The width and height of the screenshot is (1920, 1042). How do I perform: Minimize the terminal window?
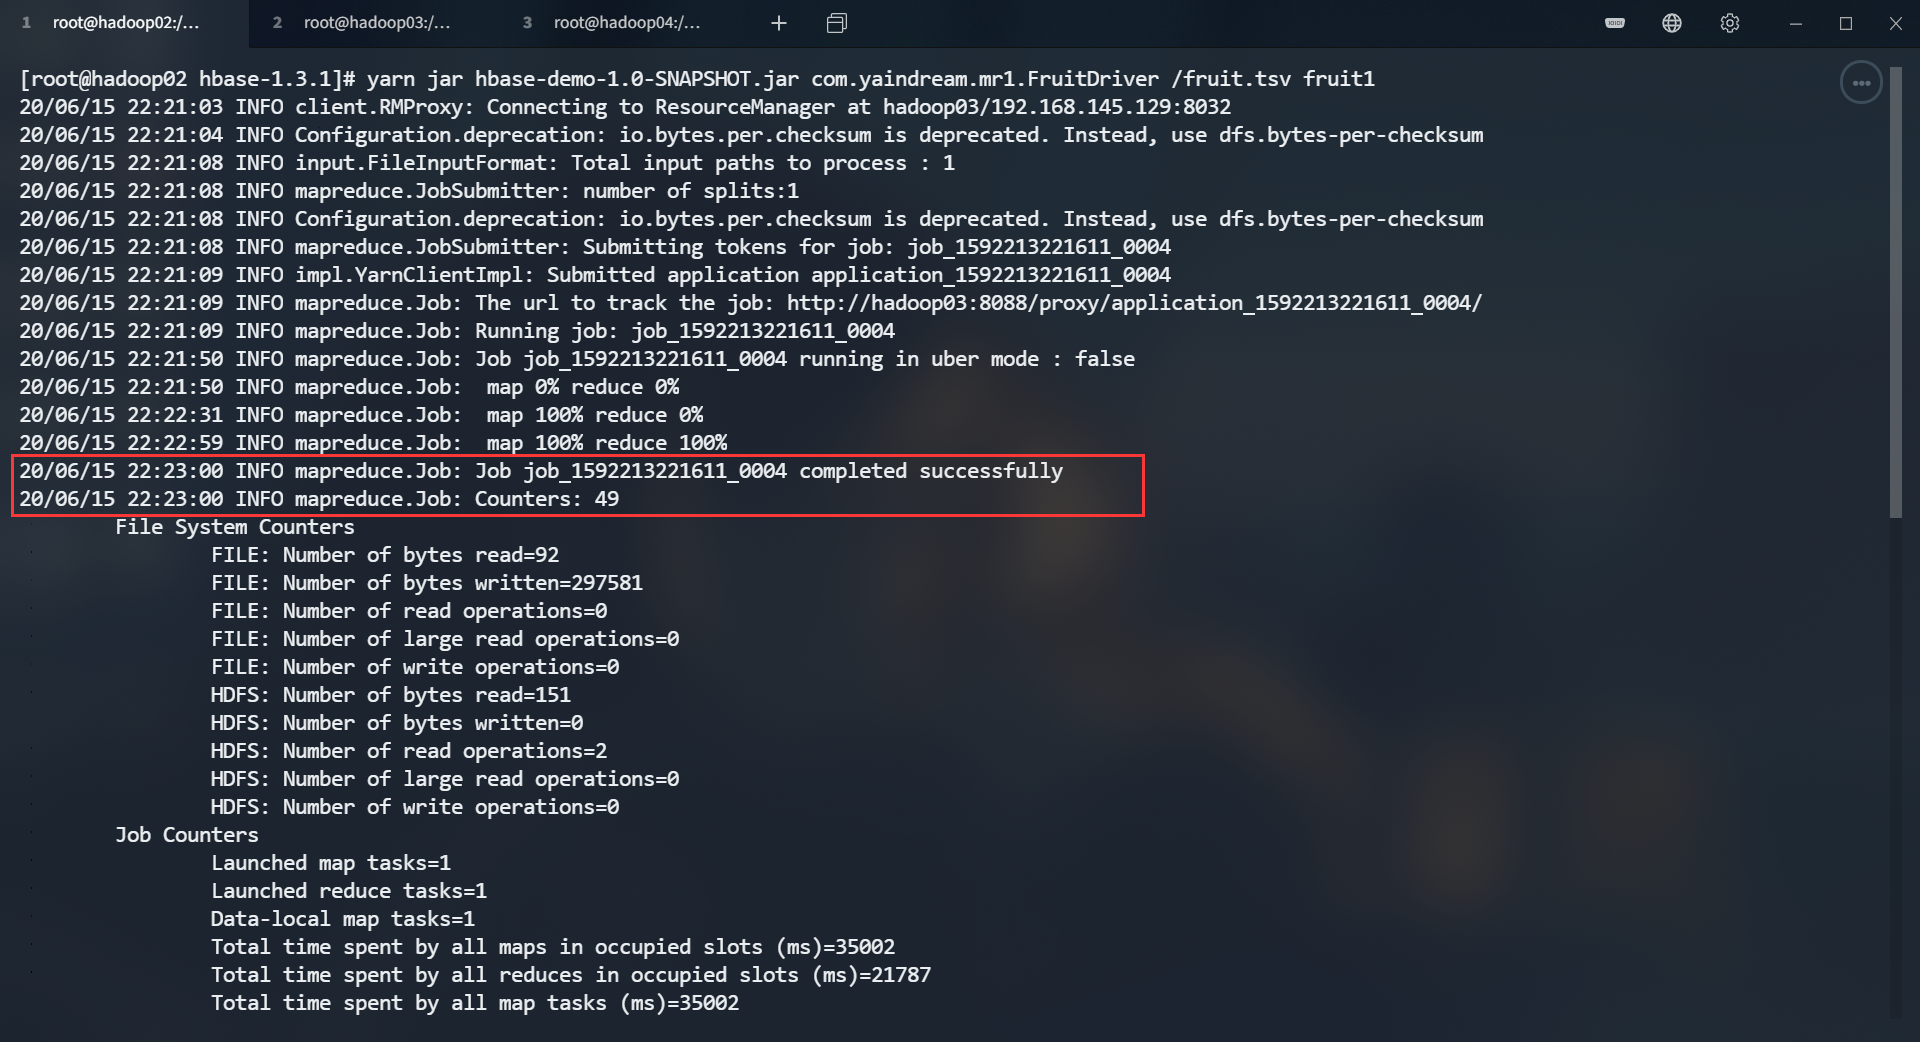tap(1796, 23)
